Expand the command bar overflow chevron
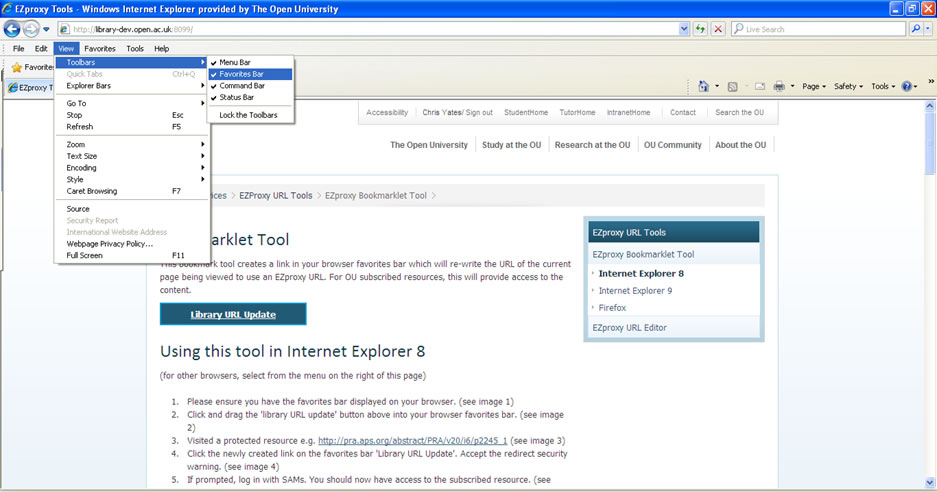 [930, 81]
